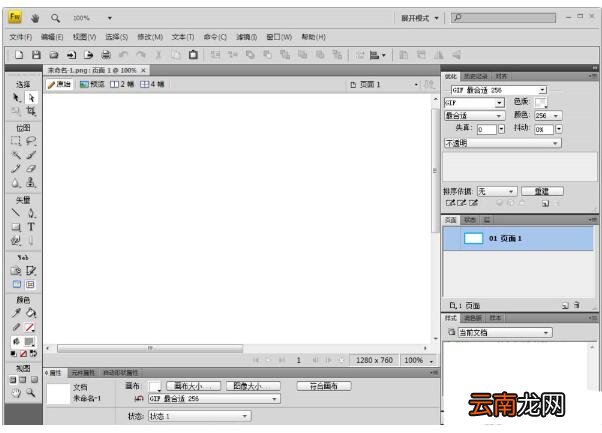The width and height of the screenshot is (602, 433).
Task: Open the styles current document dropdown
Action: click(x=505, y=332)
